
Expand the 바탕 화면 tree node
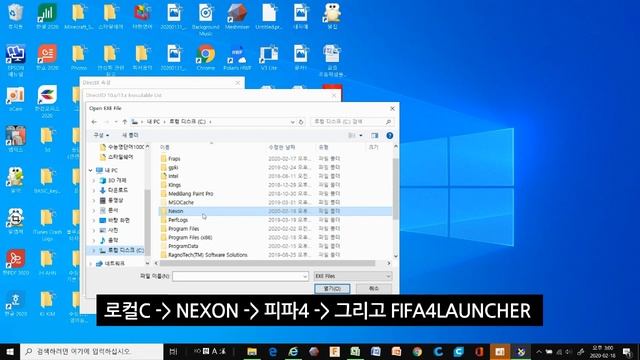(x=94, y=220)
